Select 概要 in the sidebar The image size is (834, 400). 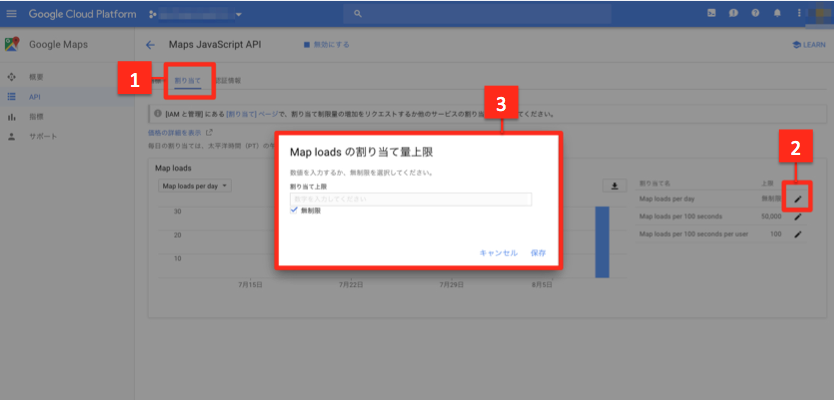click(x=37, y=77)
